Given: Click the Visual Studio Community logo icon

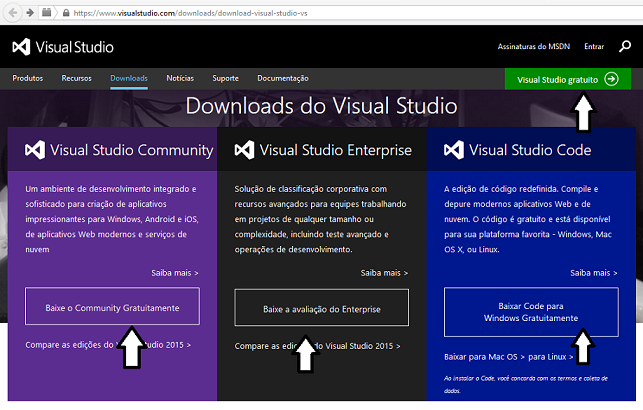Looking at the screenshot, I should coord(35,150).
